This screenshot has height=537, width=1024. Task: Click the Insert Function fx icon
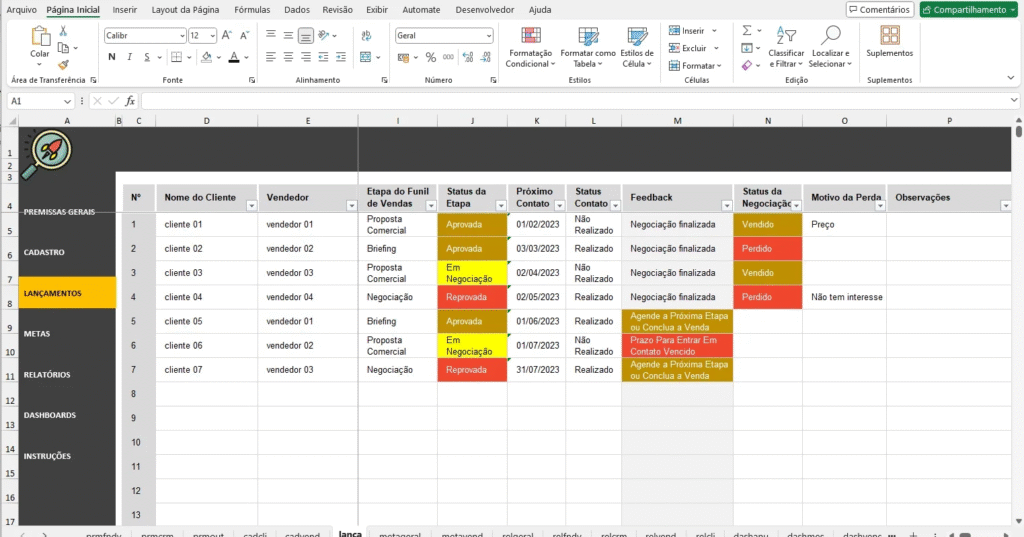coord(130,101)
